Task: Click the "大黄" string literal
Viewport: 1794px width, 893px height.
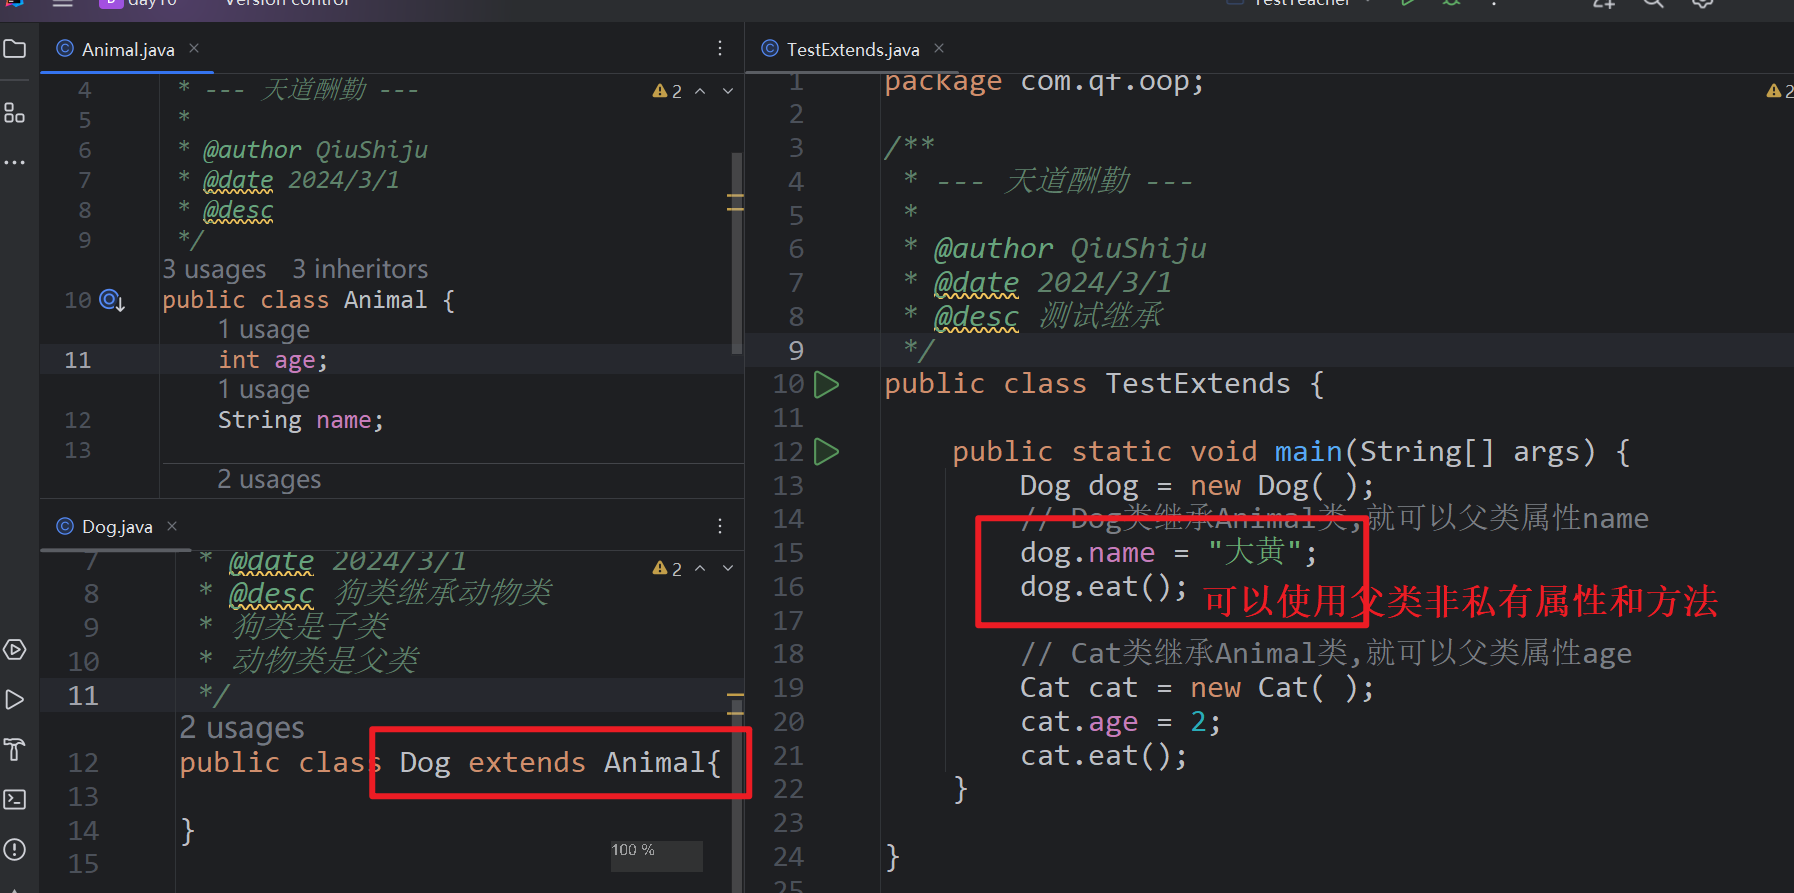Action: click(x=1254, y=552)
